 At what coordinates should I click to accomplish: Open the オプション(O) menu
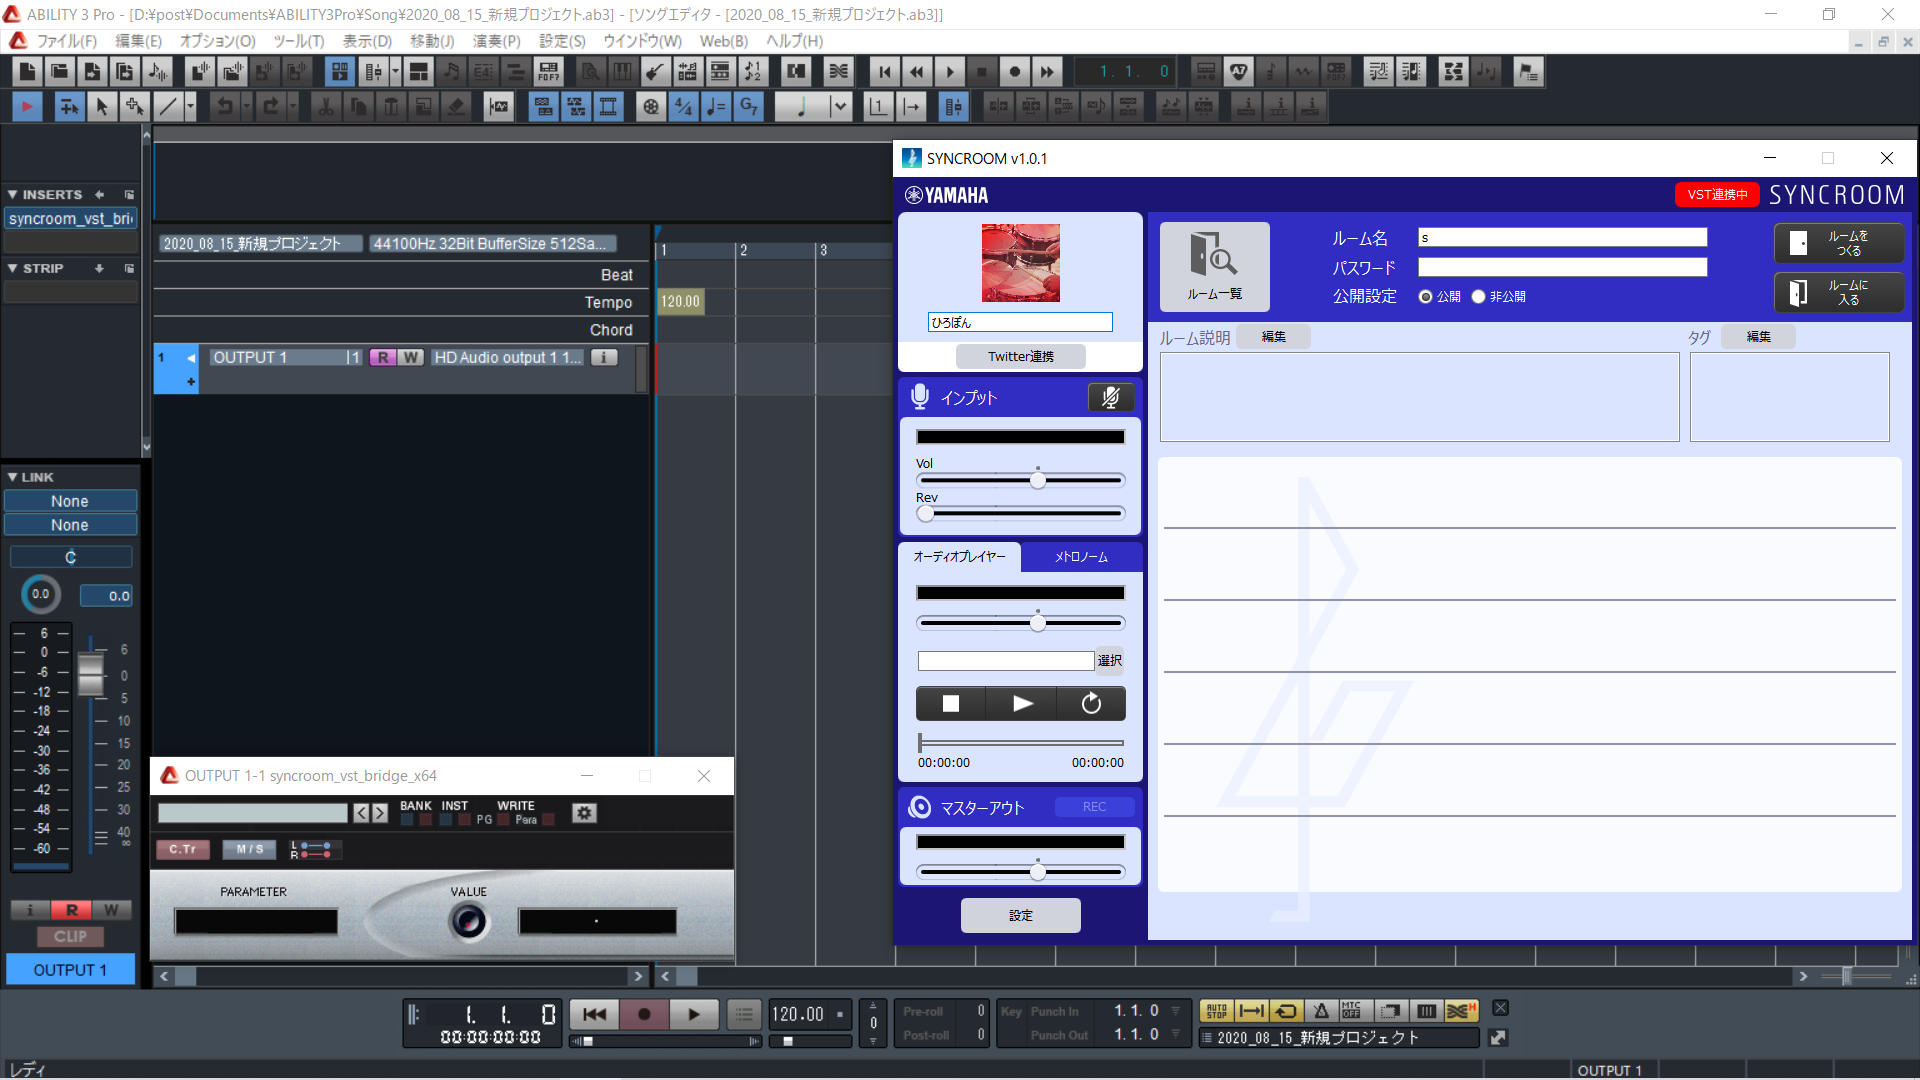tap(218, 41)
